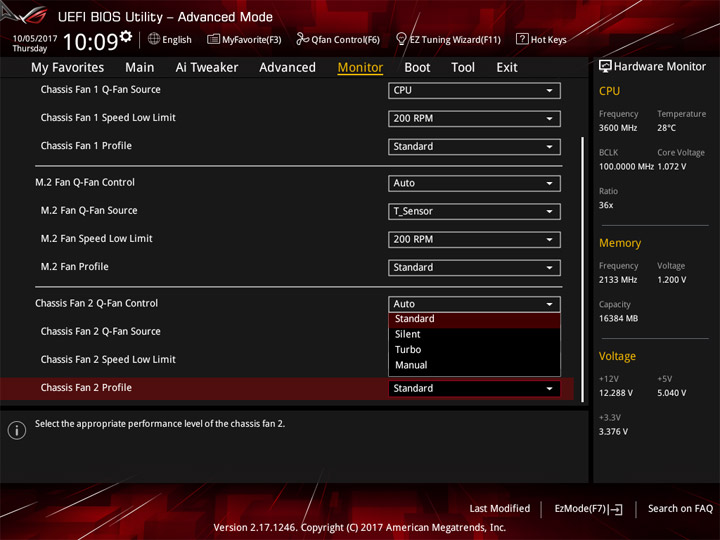Open M.2 Fan Q-Fan Source dropdown

pyautogui.click(x=474, y=211)
